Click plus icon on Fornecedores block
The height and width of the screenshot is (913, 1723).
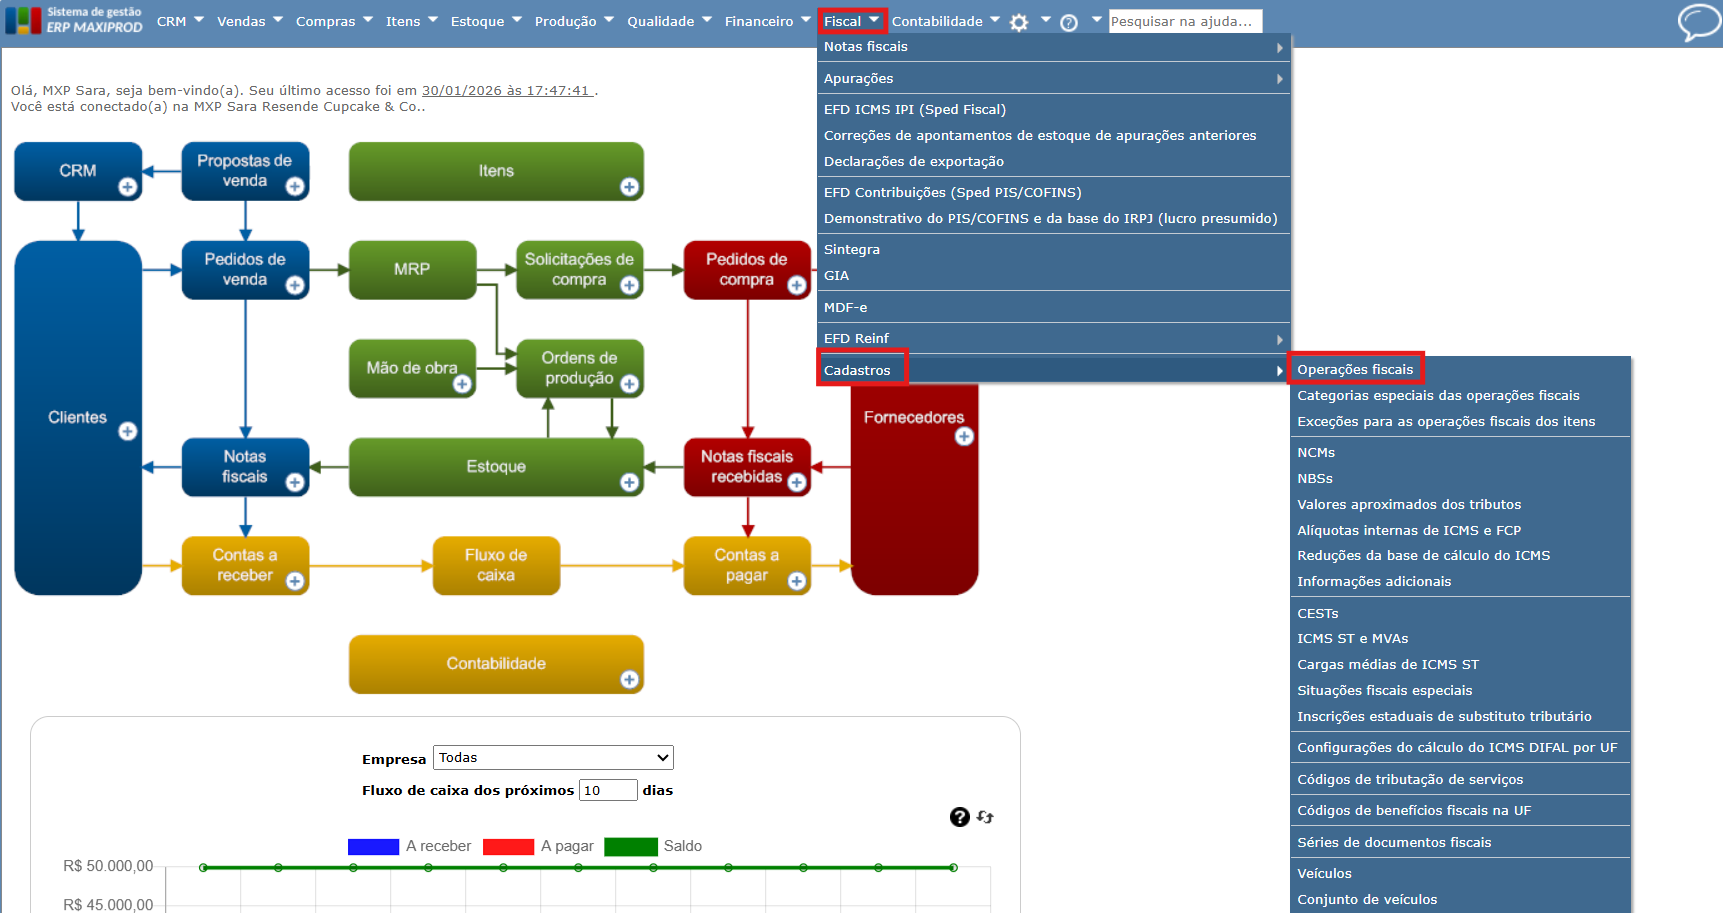click(964, 436)
